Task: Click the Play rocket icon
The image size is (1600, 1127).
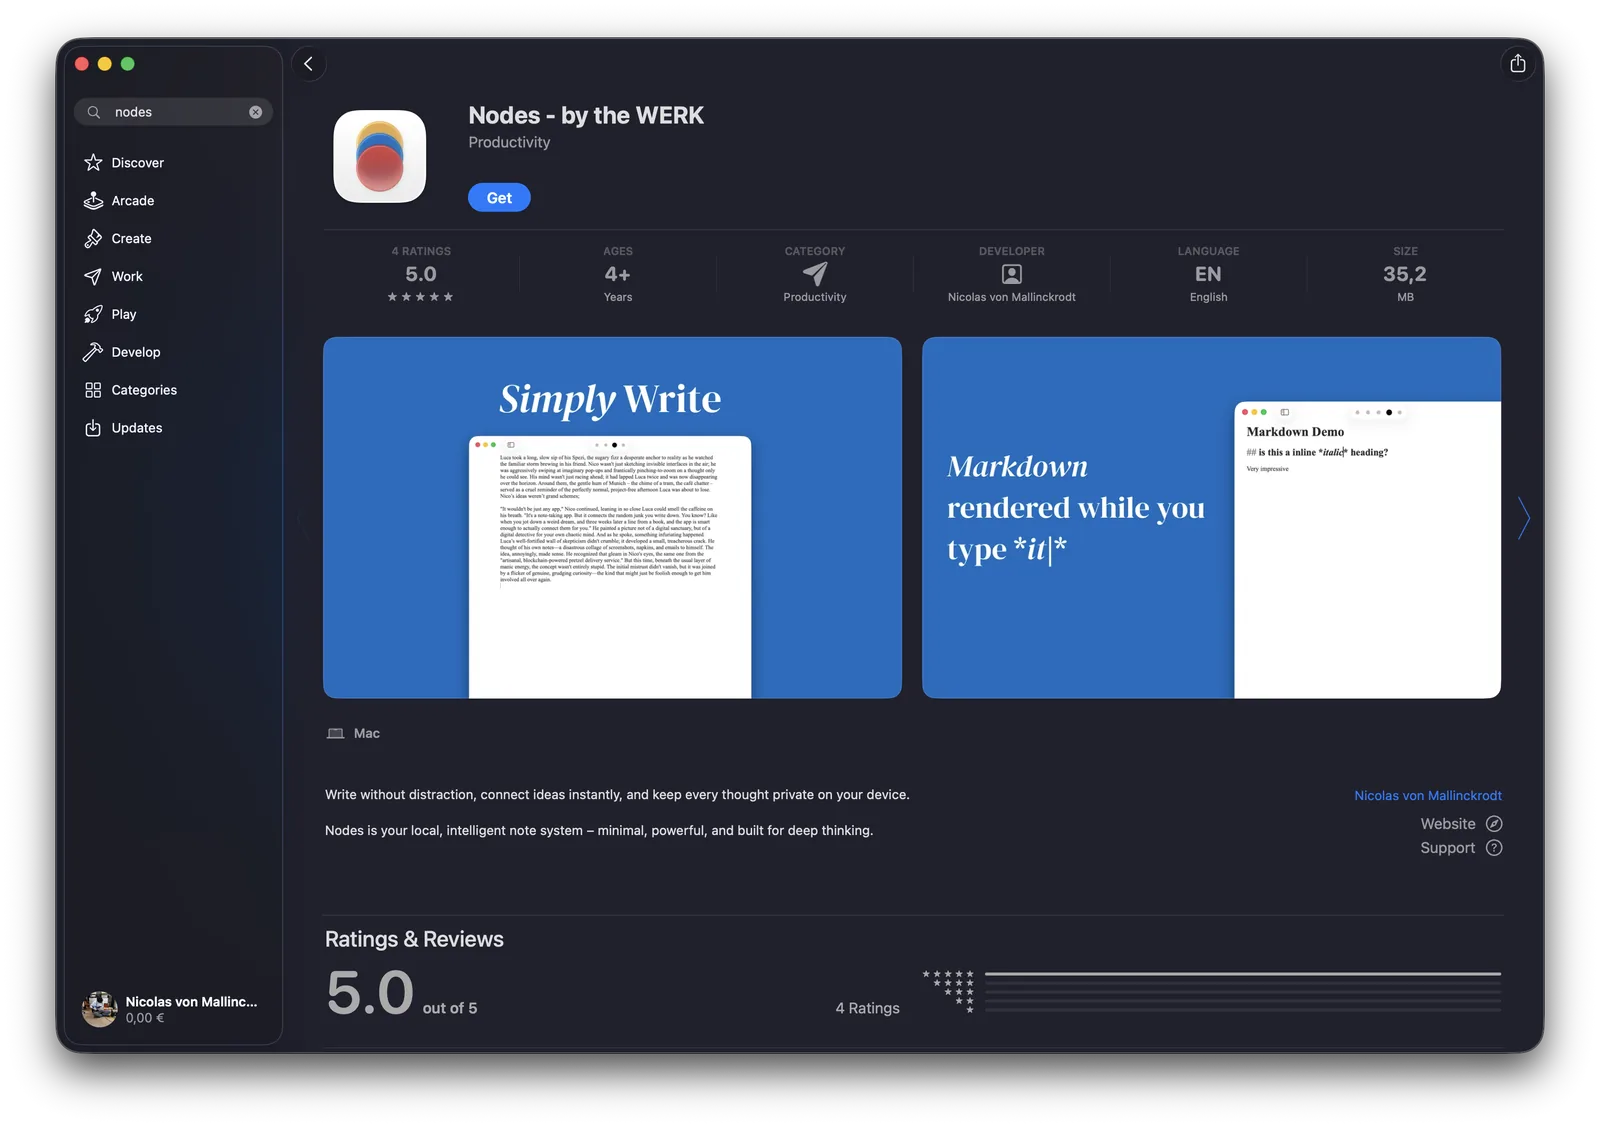Action: (x=93, y=315)
